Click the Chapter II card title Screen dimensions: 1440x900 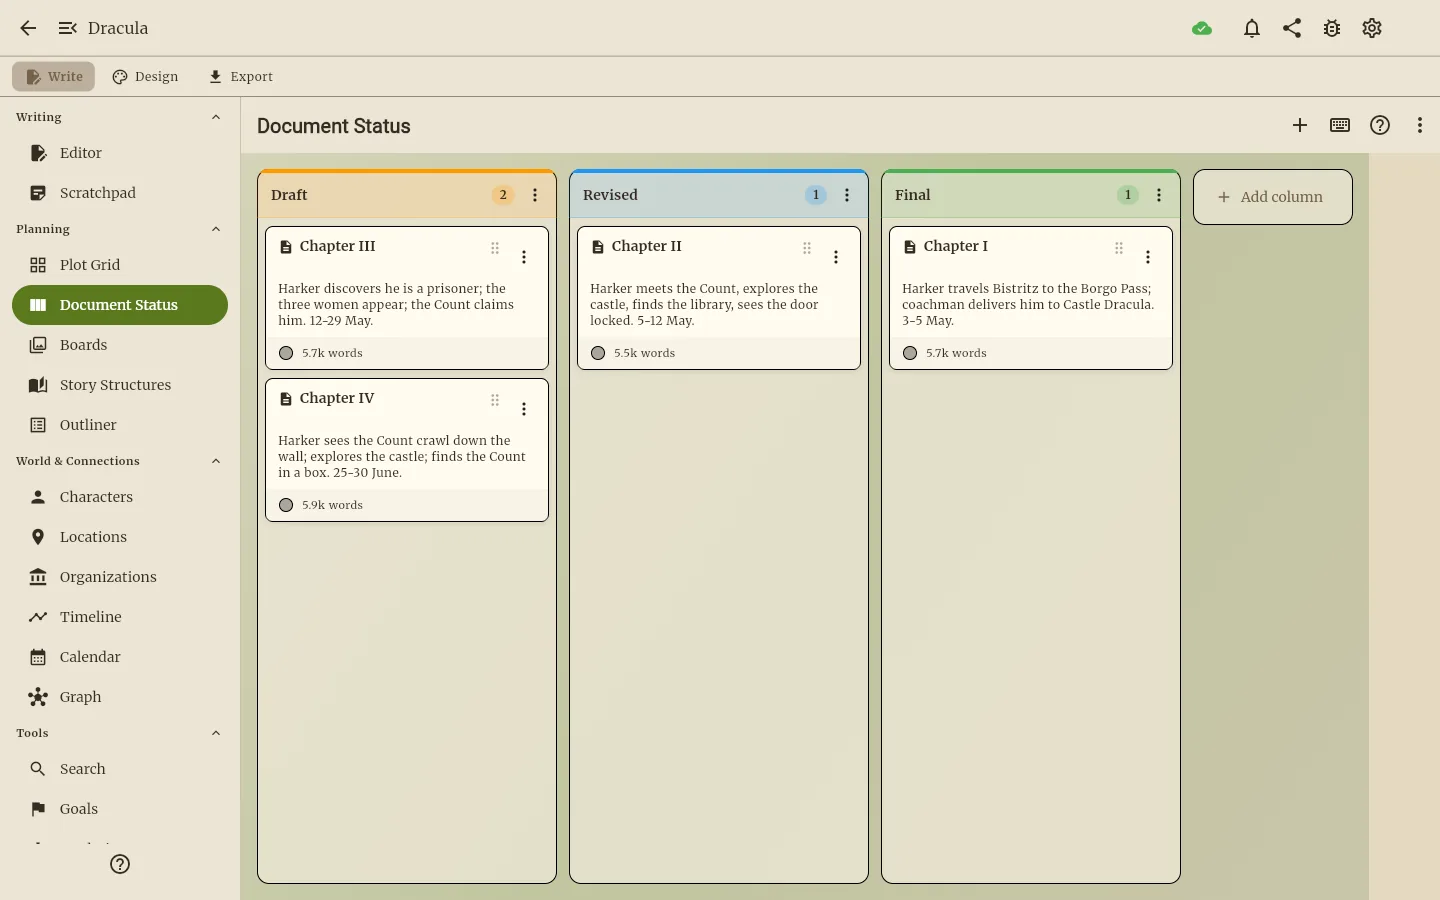(647, 246)
